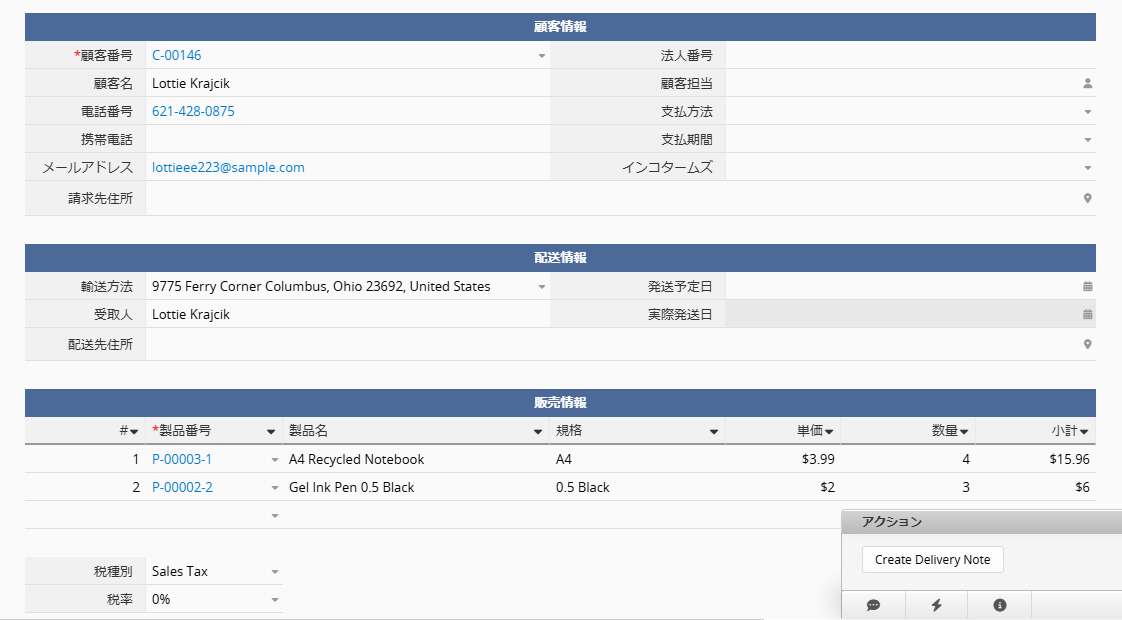
Task: Click the map pin in 請求先住所 field
Action: tap(1088, 199)
